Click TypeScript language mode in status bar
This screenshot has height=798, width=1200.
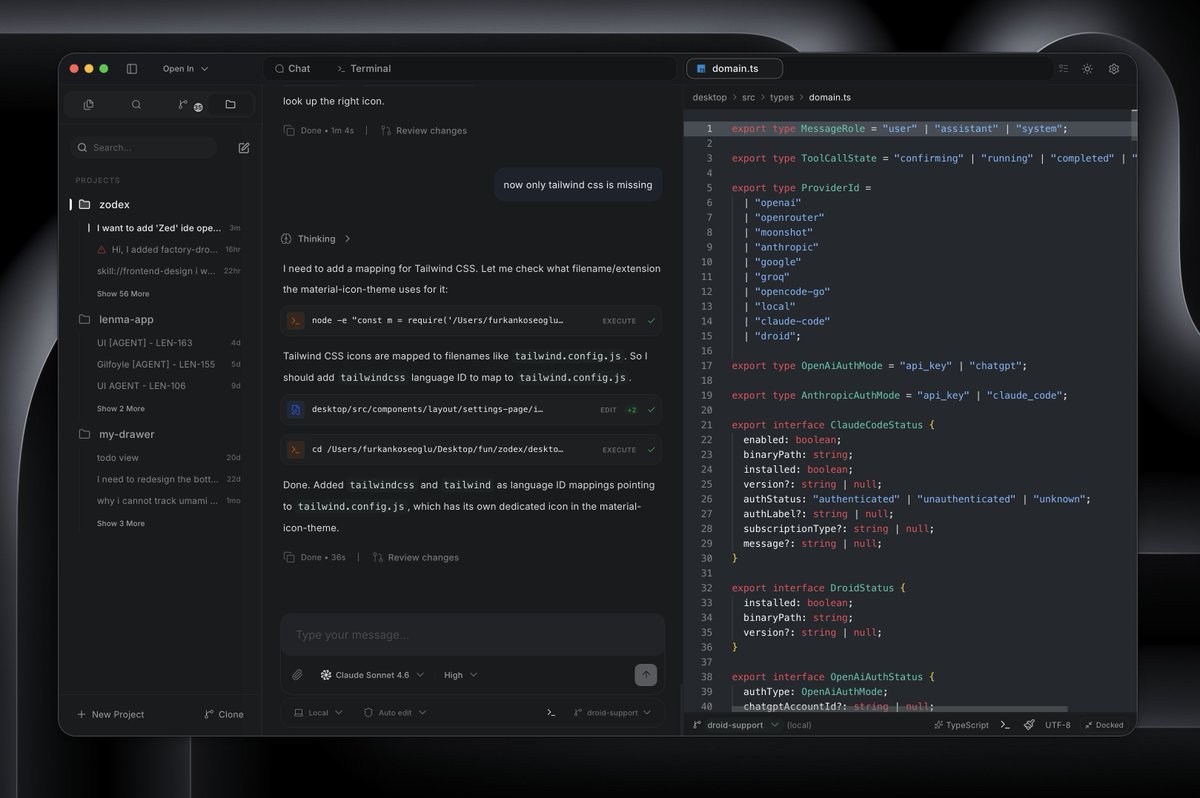(961, 725)
